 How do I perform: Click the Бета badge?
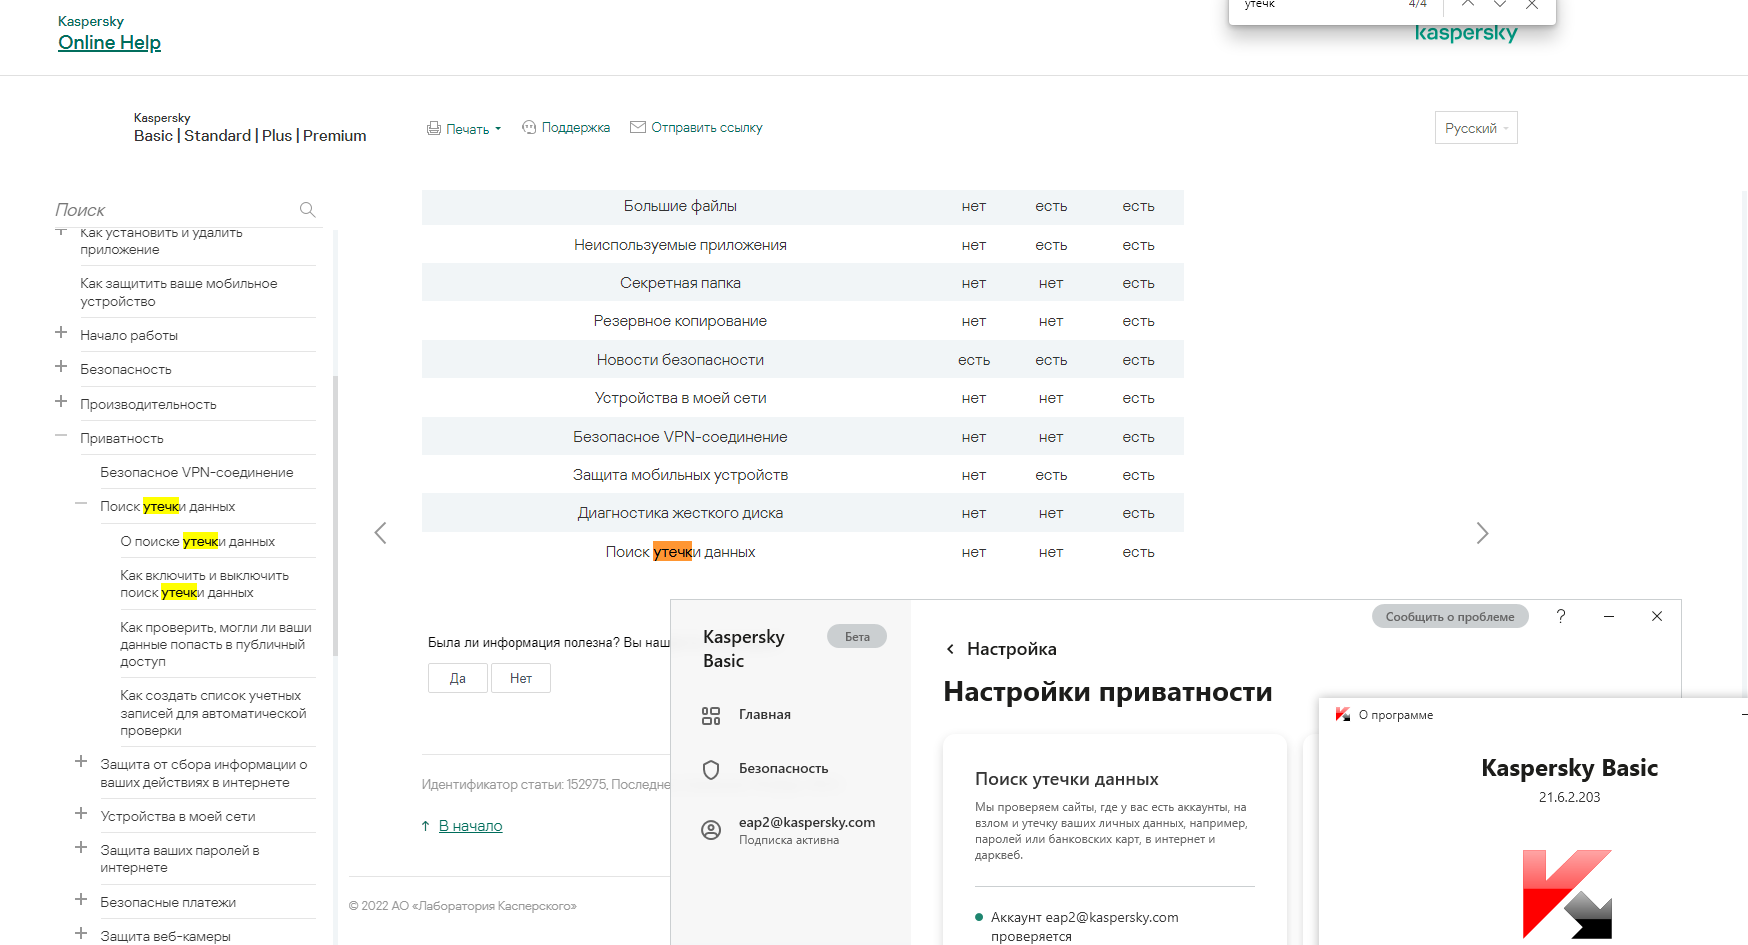click(857, 637)
